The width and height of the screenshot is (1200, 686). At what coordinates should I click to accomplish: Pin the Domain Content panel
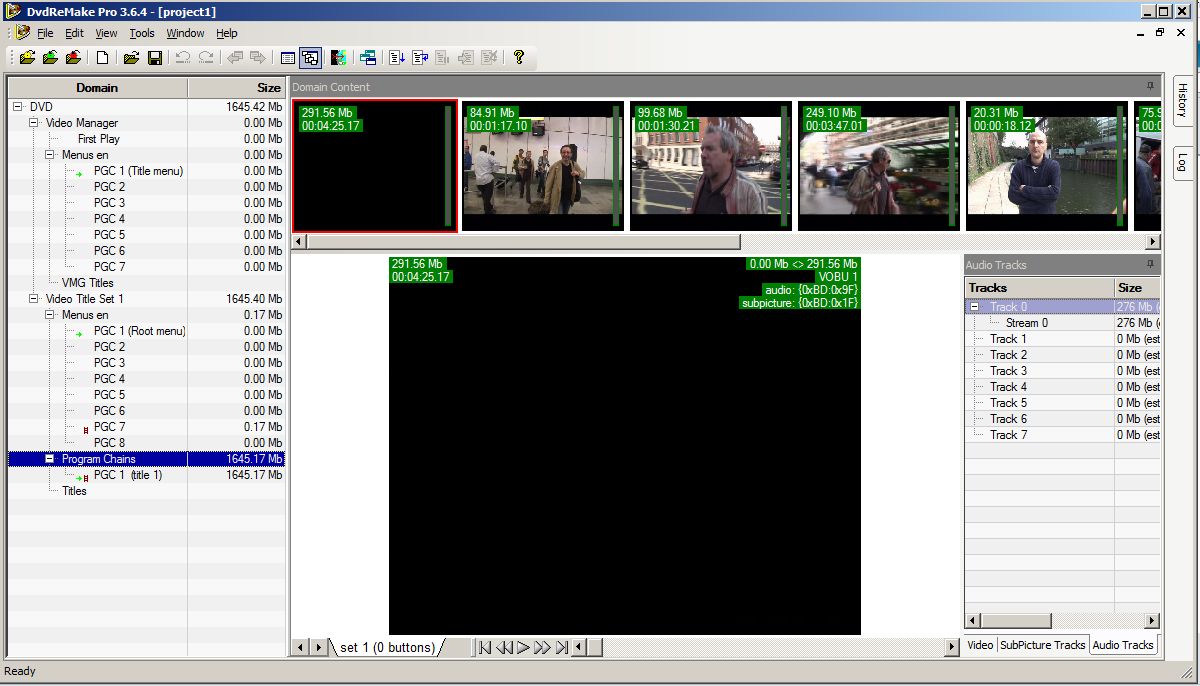tap(1150, 87)
